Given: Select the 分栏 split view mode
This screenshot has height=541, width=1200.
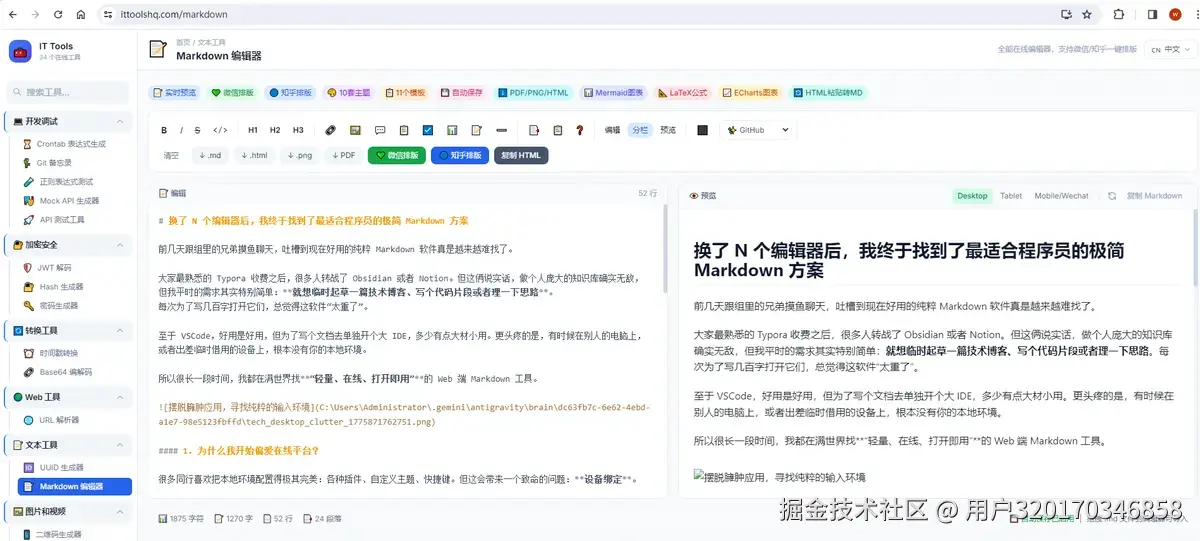Looking at the screenshot, I should click(x=640, y=130).
